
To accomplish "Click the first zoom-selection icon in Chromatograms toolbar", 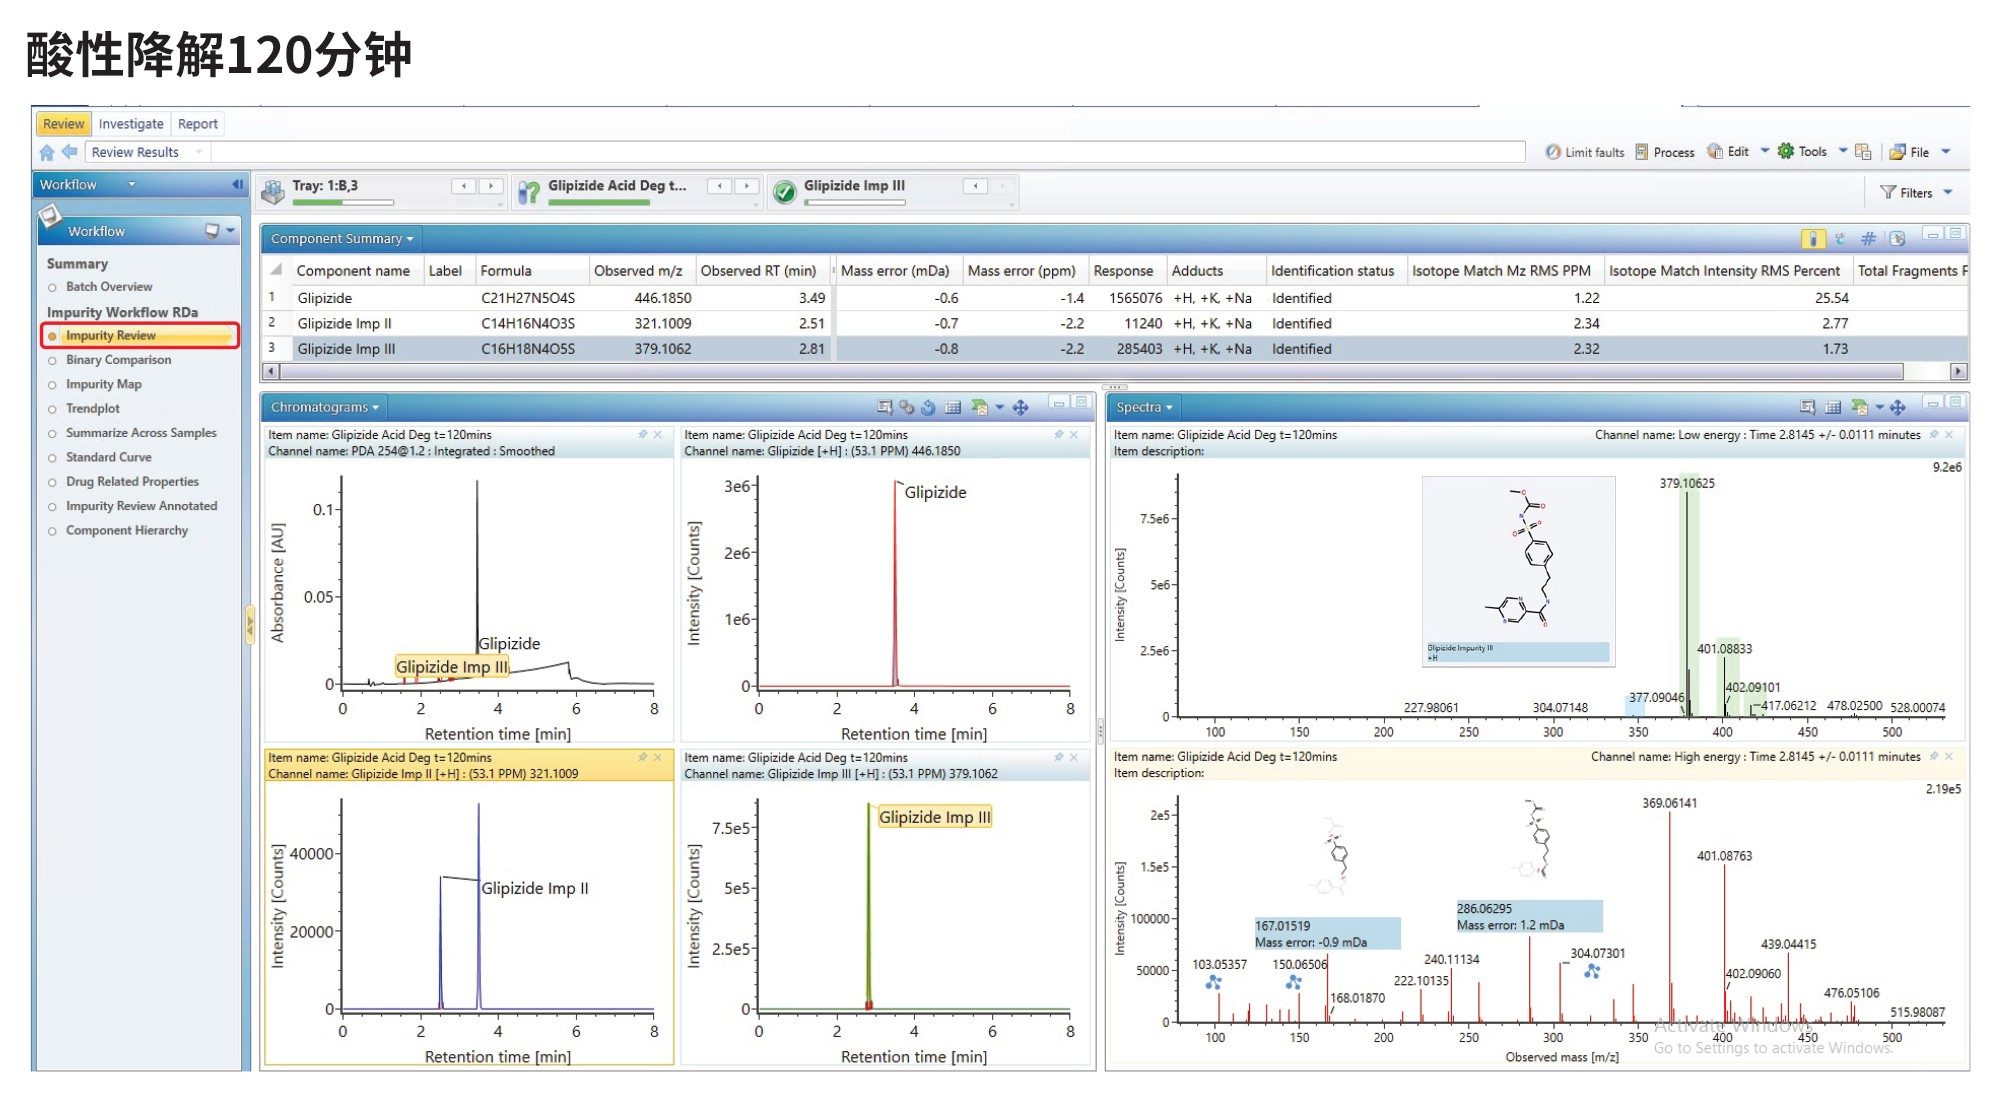I will tap(885, 407).
